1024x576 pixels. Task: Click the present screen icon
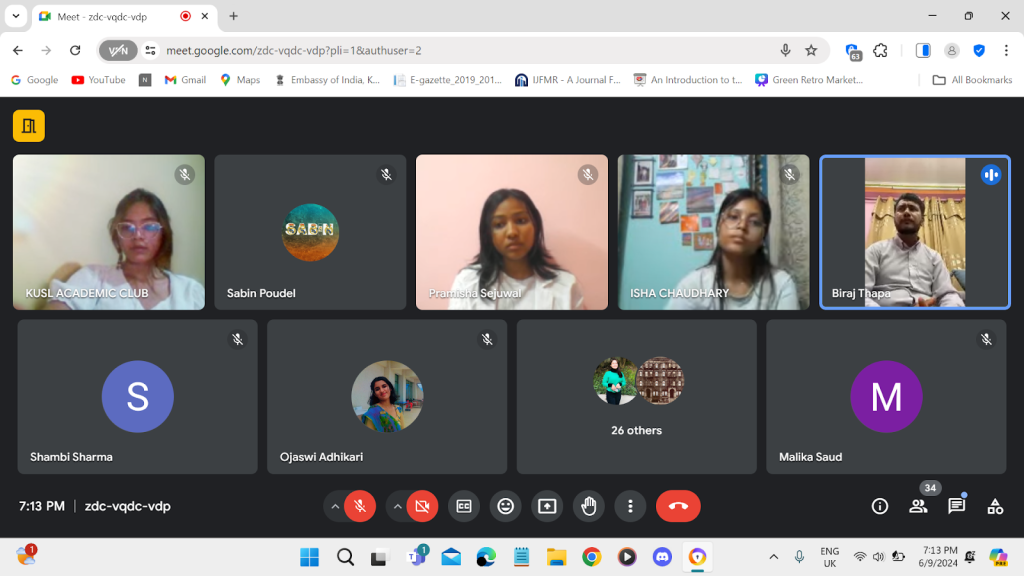(547, 506)
